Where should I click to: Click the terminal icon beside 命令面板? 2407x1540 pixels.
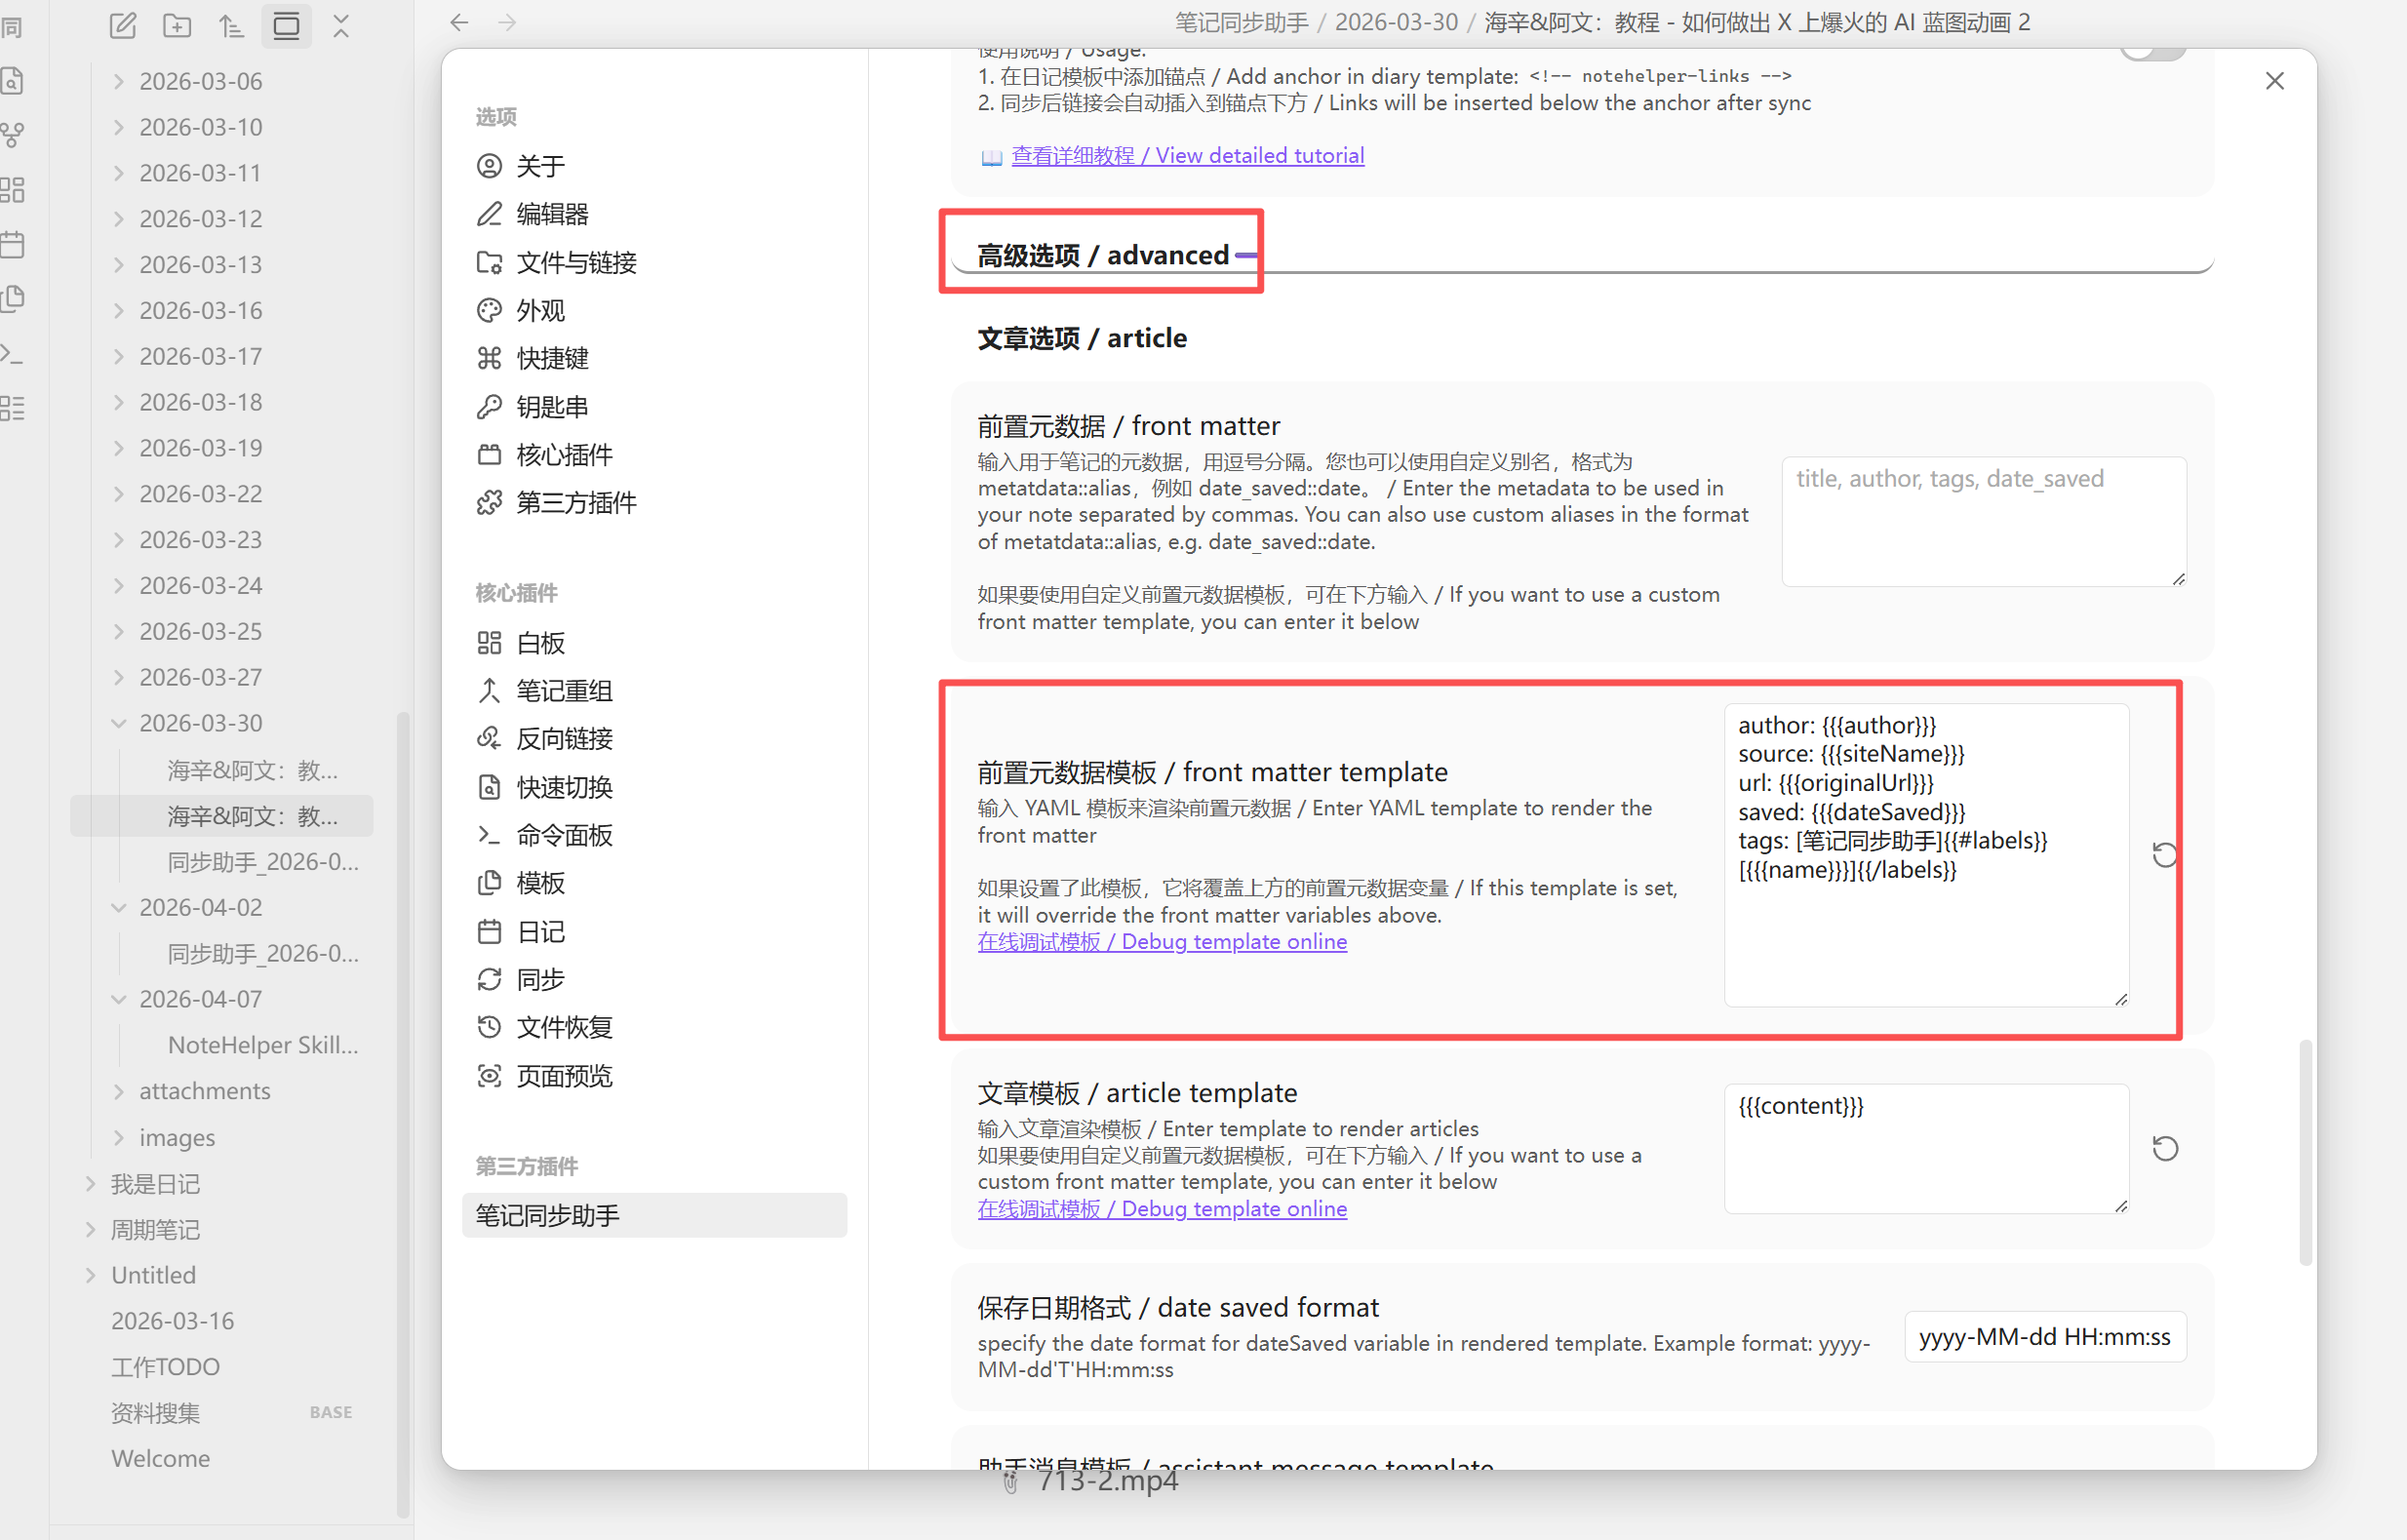pos(489,835)
